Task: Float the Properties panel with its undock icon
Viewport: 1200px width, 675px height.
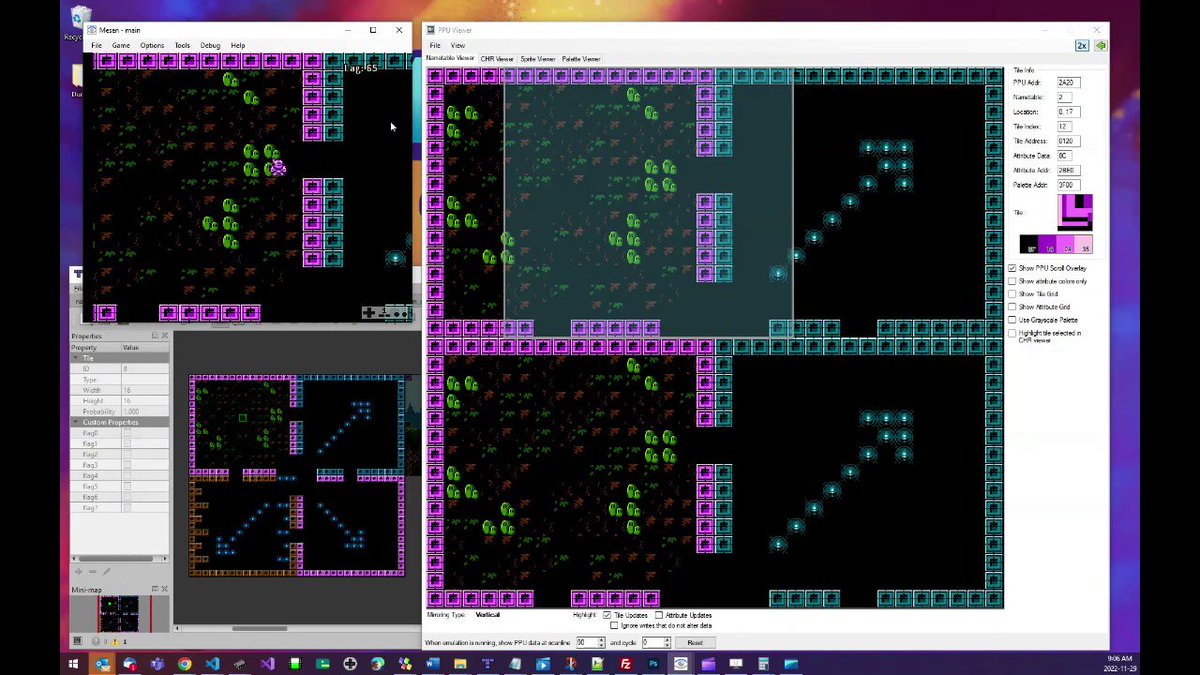Action: [154, 336]
